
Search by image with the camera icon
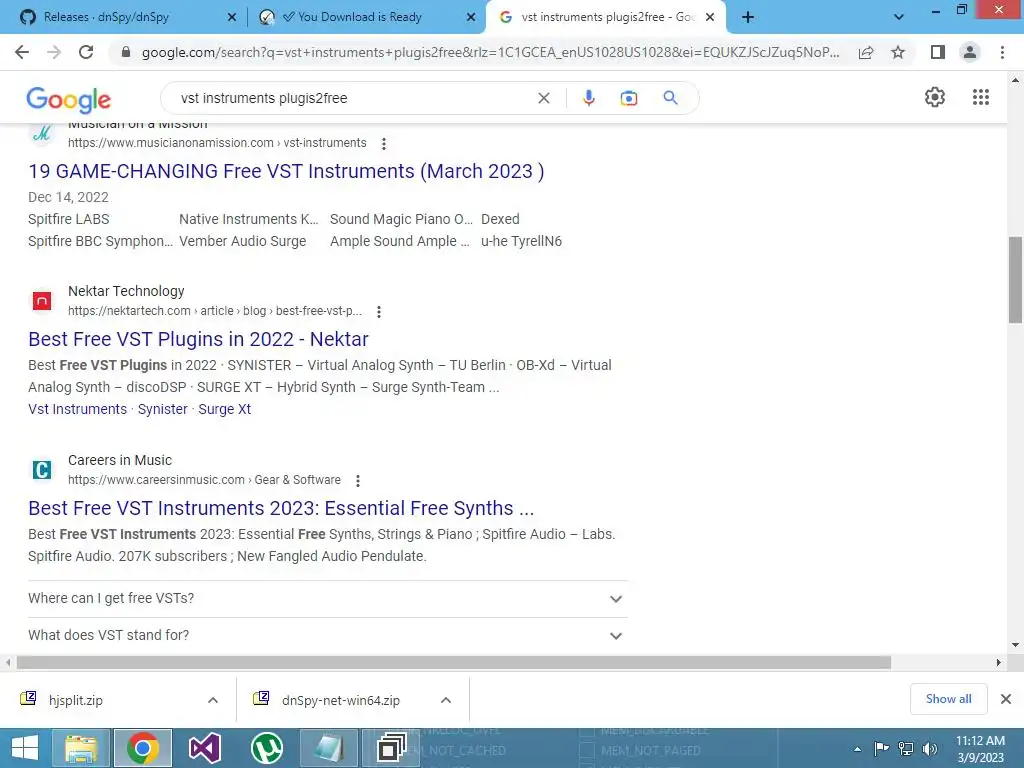click(x=629, y=98)
